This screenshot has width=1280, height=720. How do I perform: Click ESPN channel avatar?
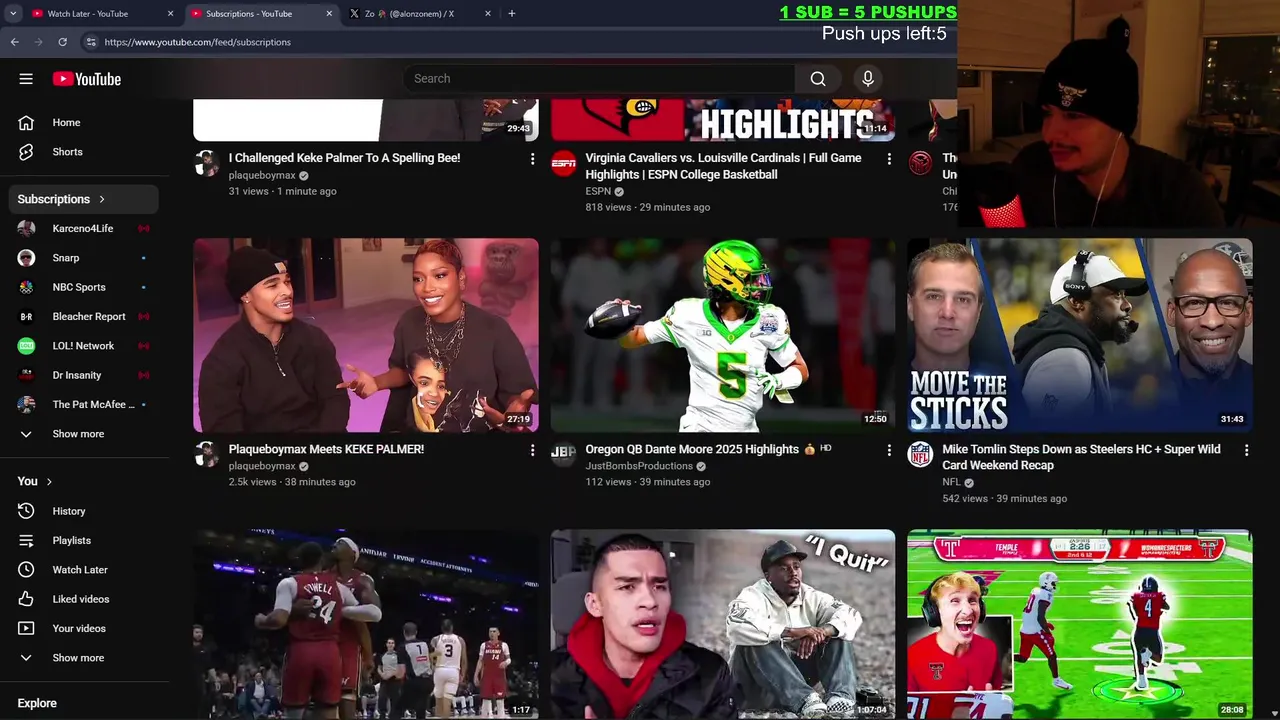click(x=563, y=163)
